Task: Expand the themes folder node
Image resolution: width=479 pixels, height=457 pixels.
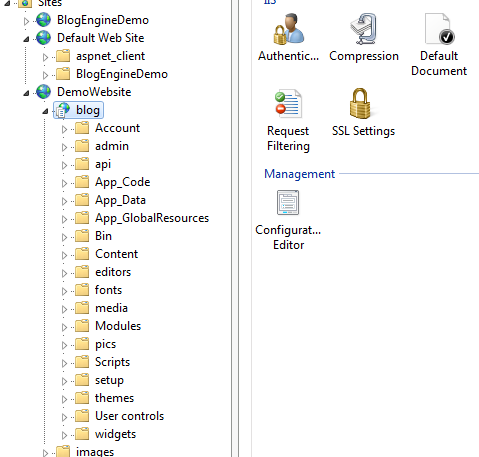Action: coord(64,399)
